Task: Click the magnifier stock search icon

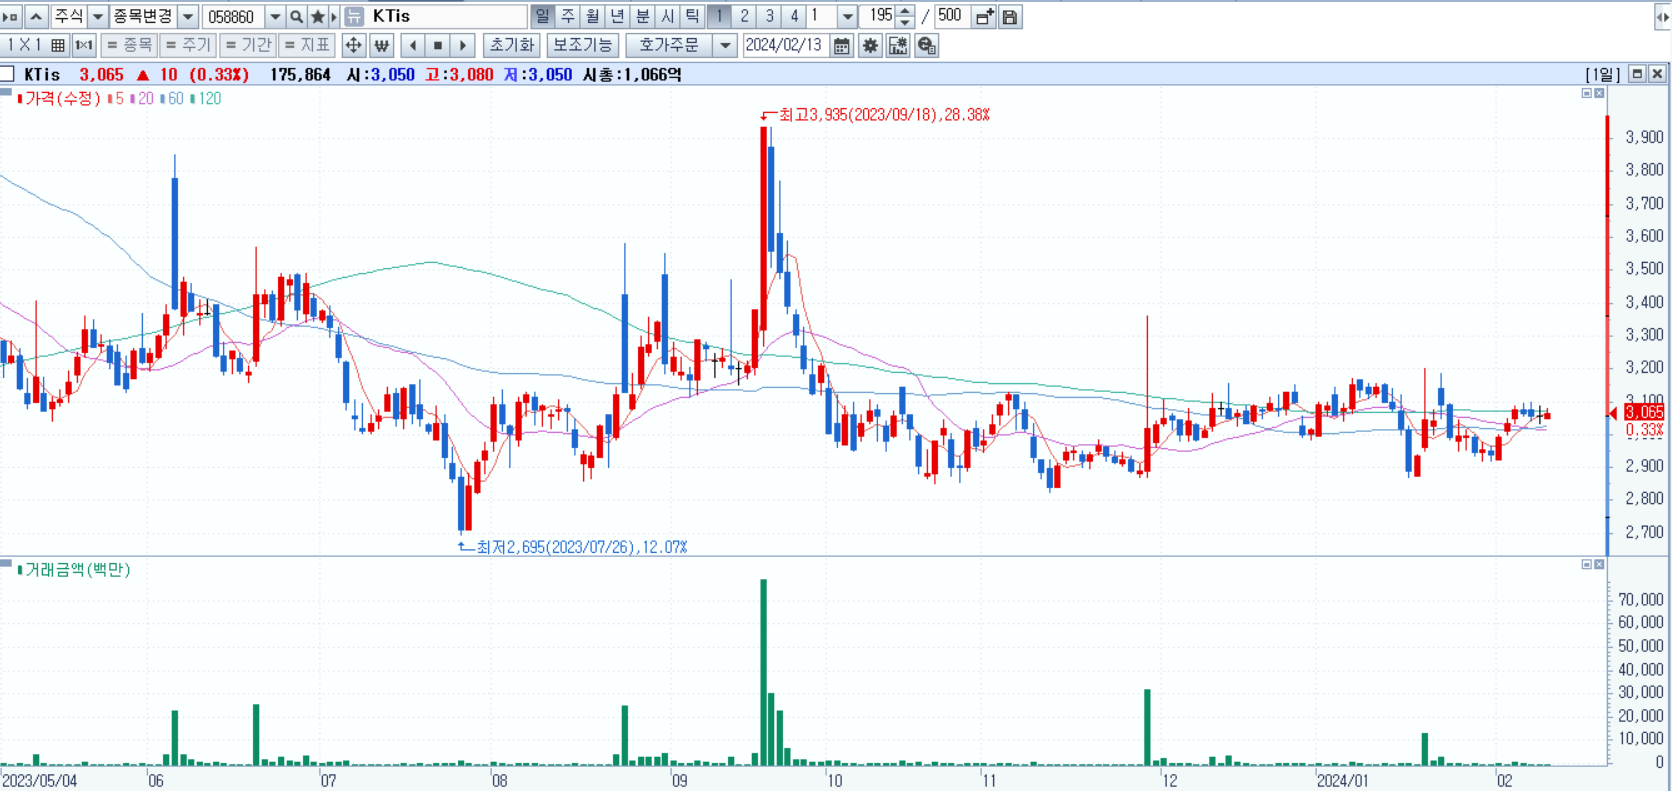Action: pyautogui.click(x=296, y=17)
